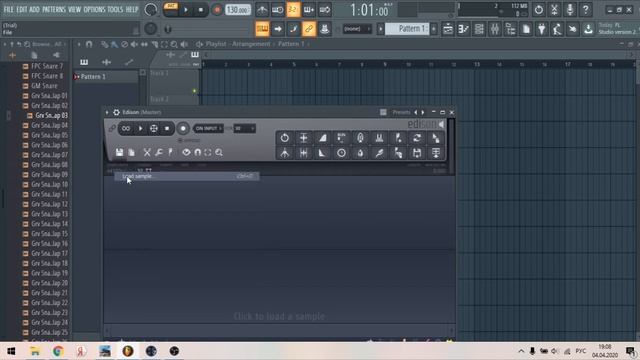Click to load a sample area
This screenshot has height=360, width=640.
[x=279, y=316]
